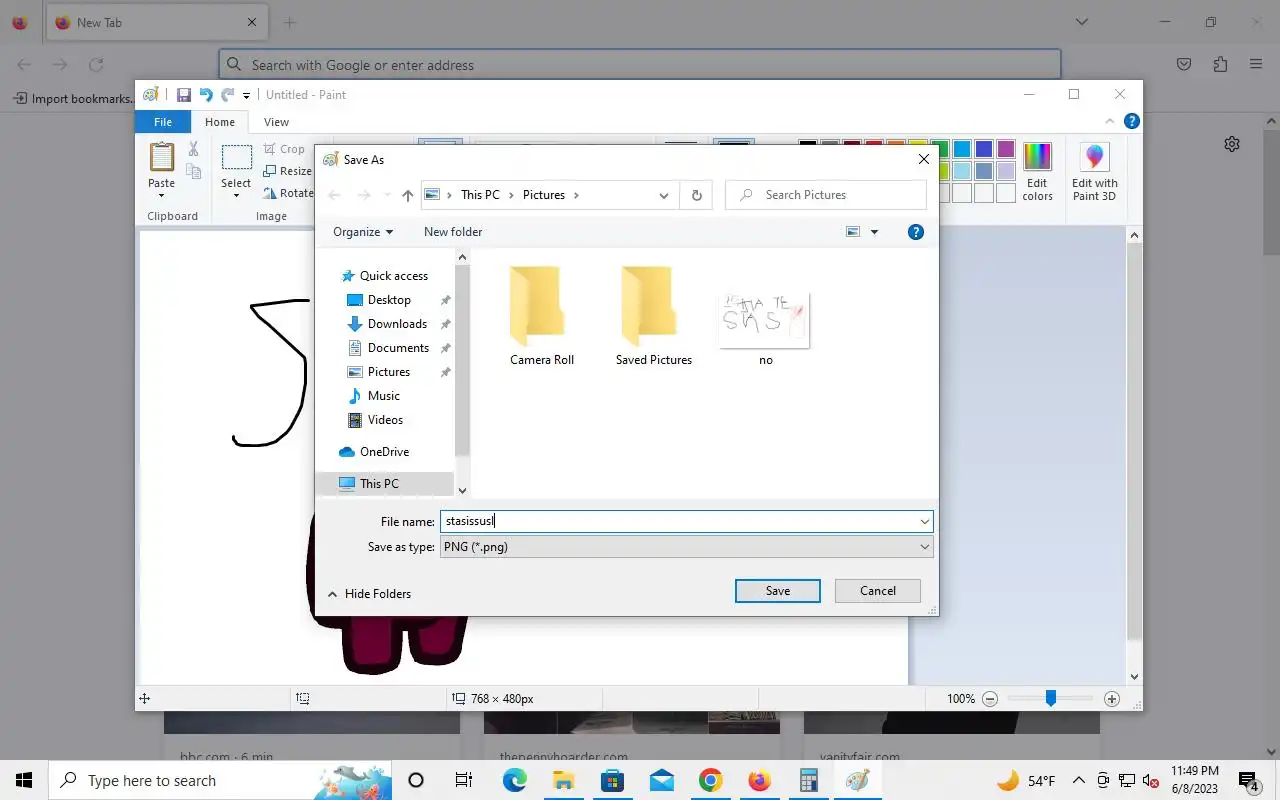Select the Firefox New Tab tab
Image resolution: width=1280 pixels, height=800 pixels.
[155, 22]
